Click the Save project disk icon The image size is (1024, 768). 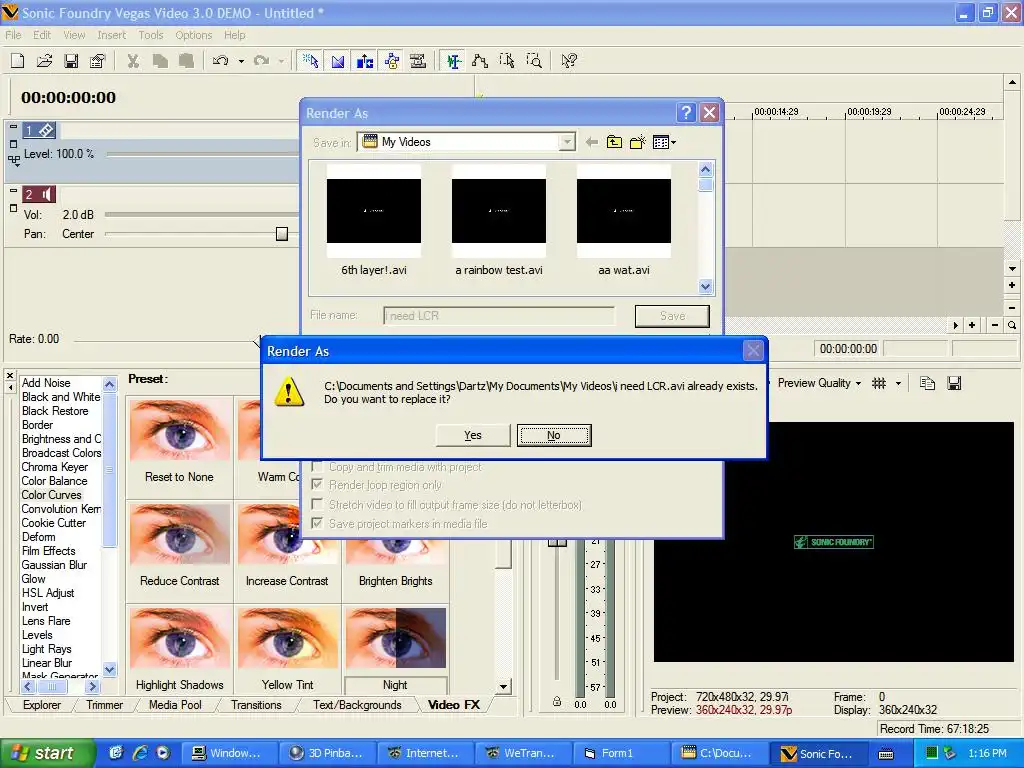71,61
